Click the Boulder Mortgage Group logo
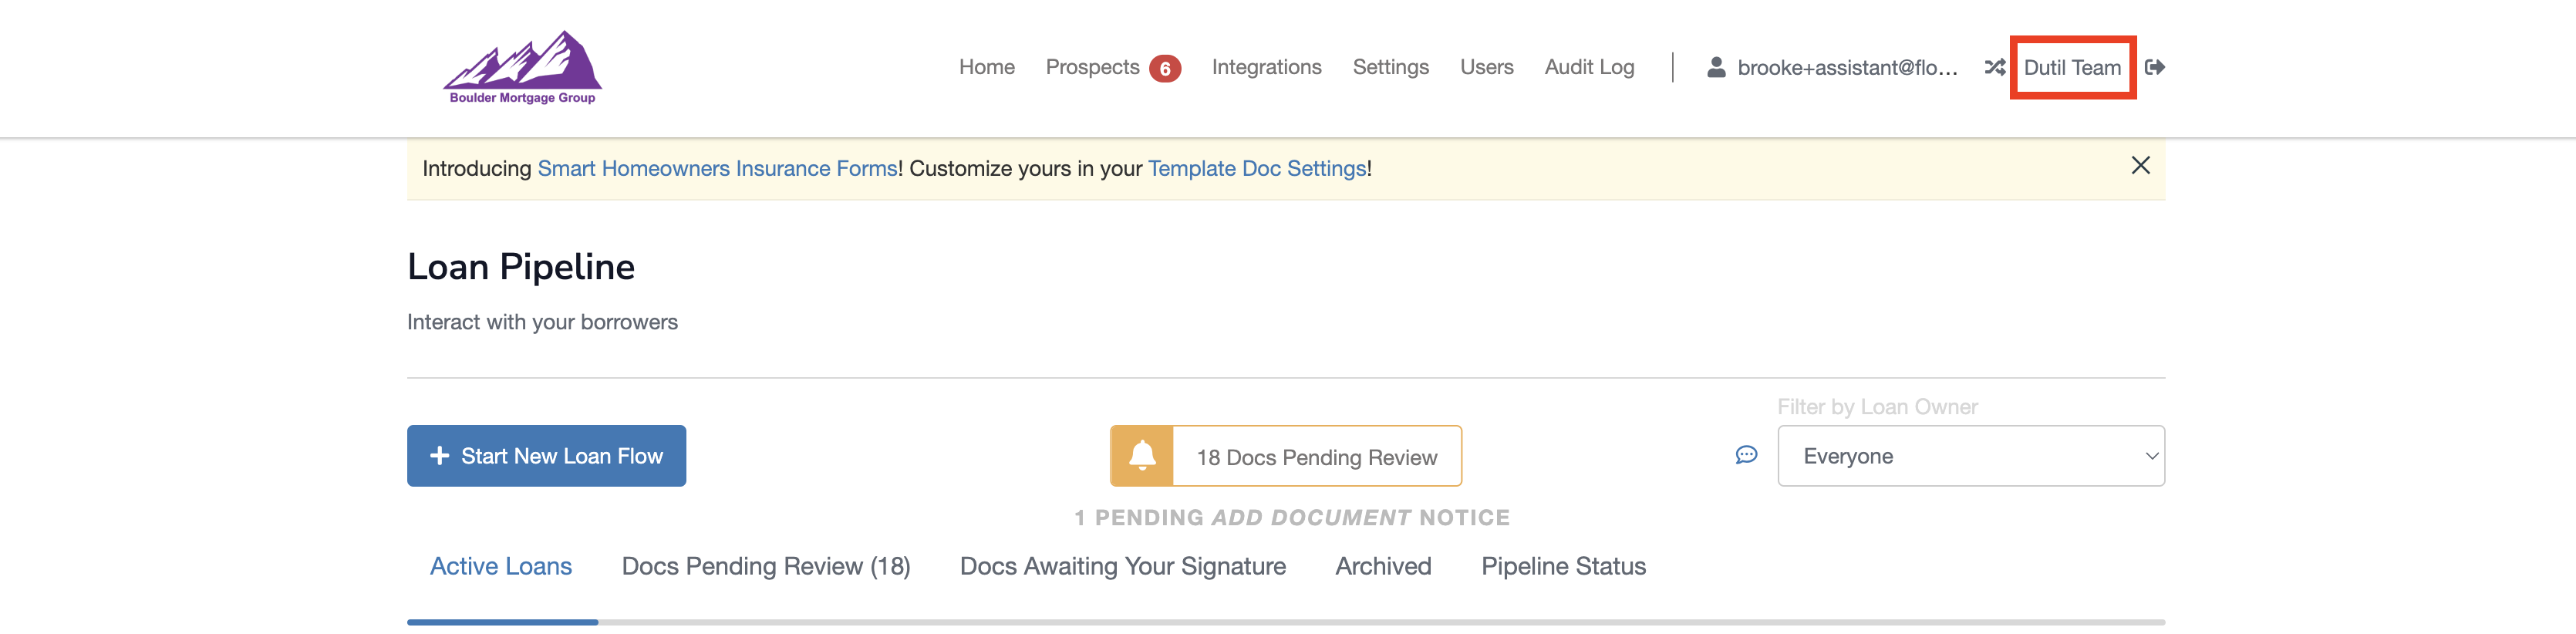The width and height of the screenshot is (2576, 634). (522, 67)
